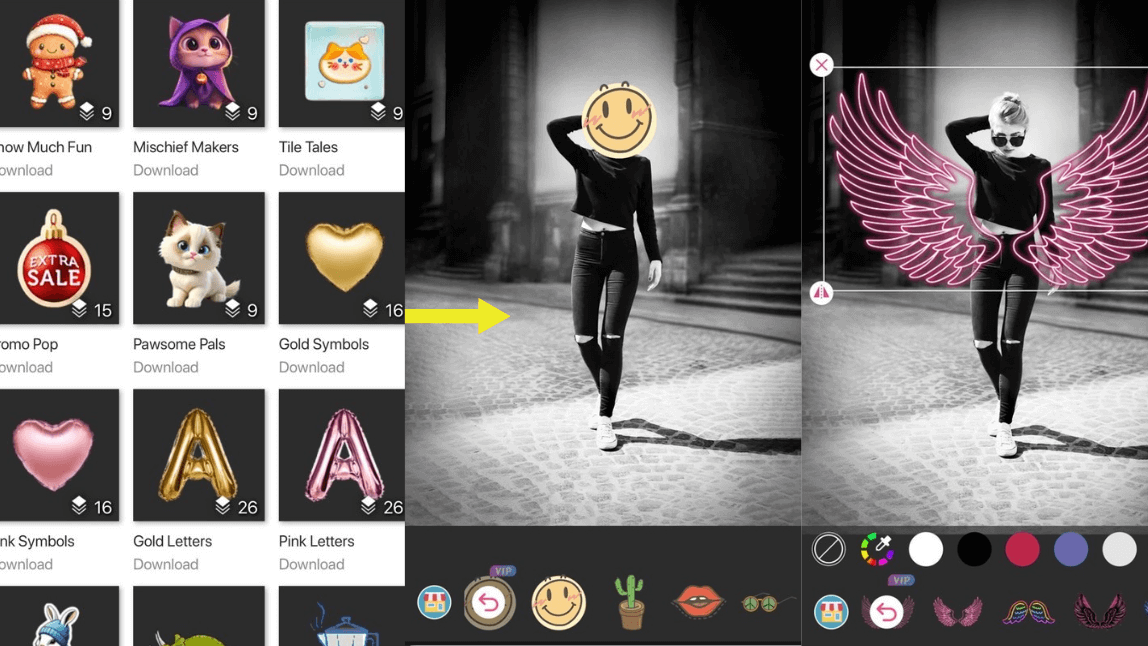Tap the "Pawsome Pals" pack title
Viewport: 1148px width, 646px height.
coord(179,344)
